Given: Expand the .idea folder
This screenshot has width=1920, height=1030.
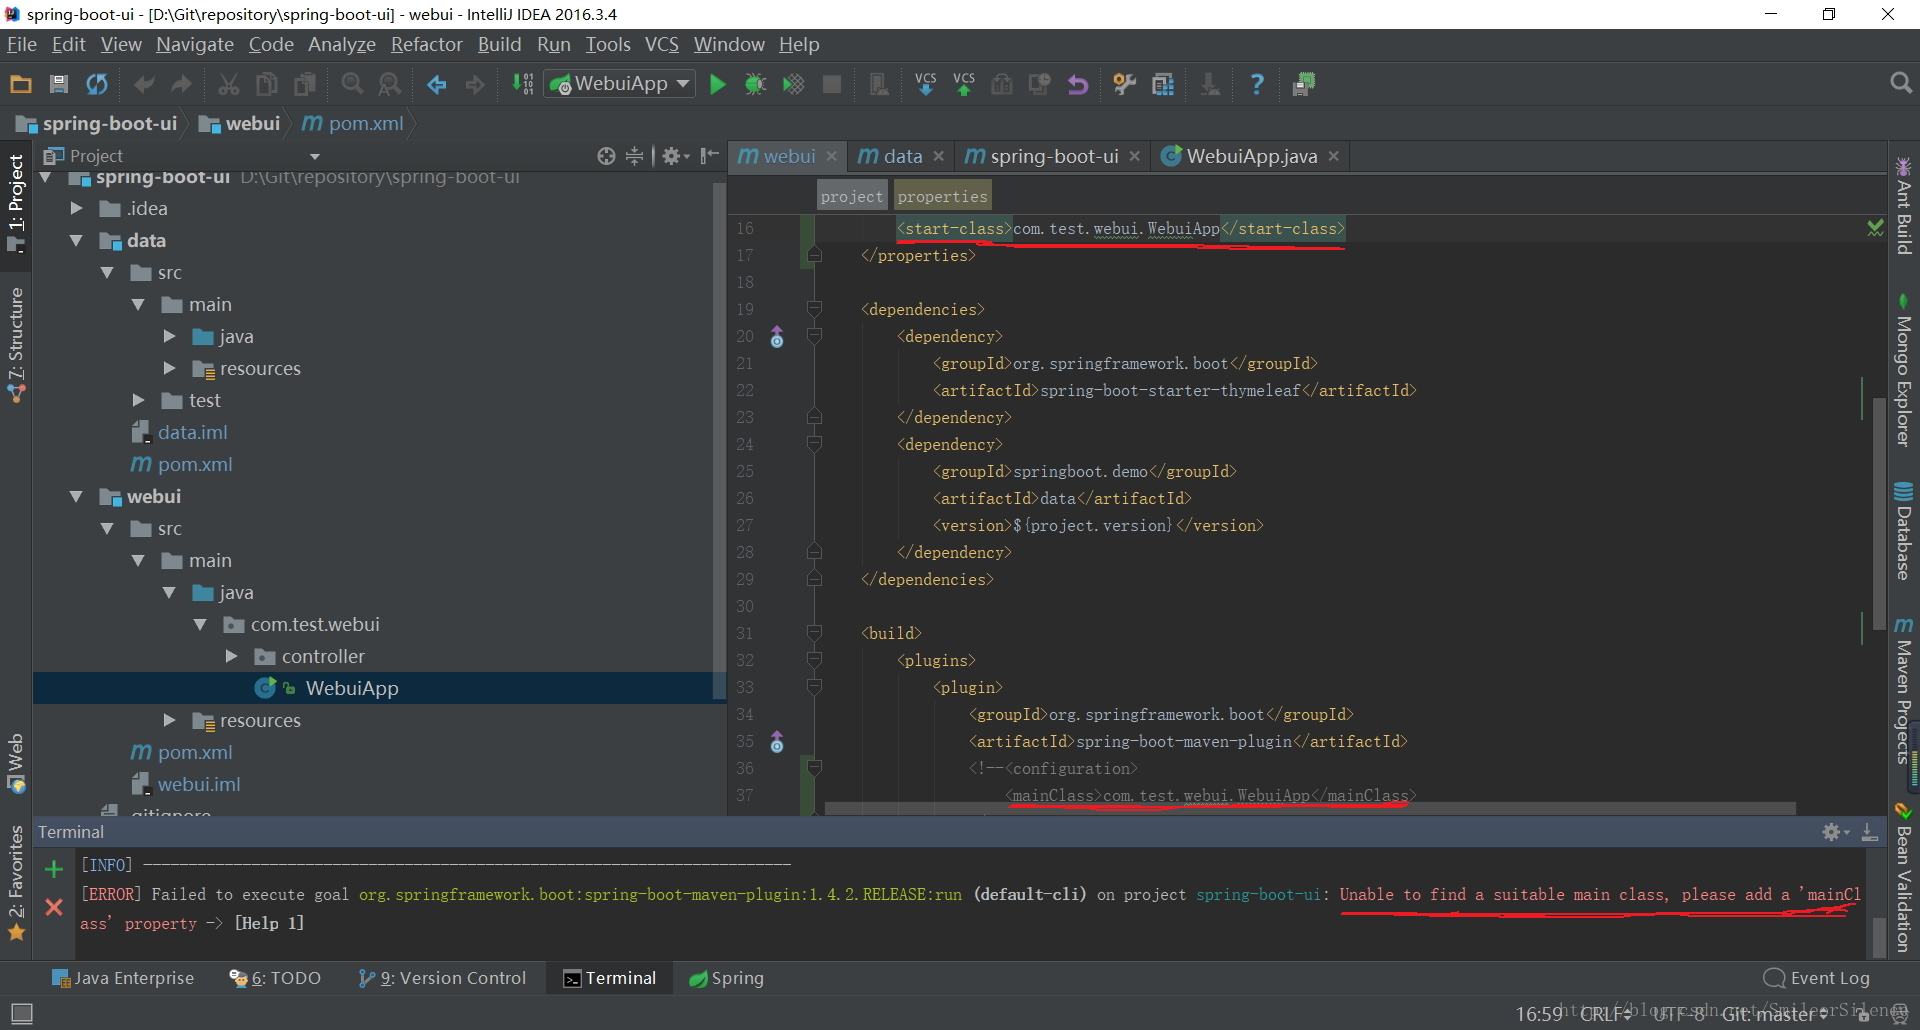Looking at the screenshot, I should pos(76,208).
